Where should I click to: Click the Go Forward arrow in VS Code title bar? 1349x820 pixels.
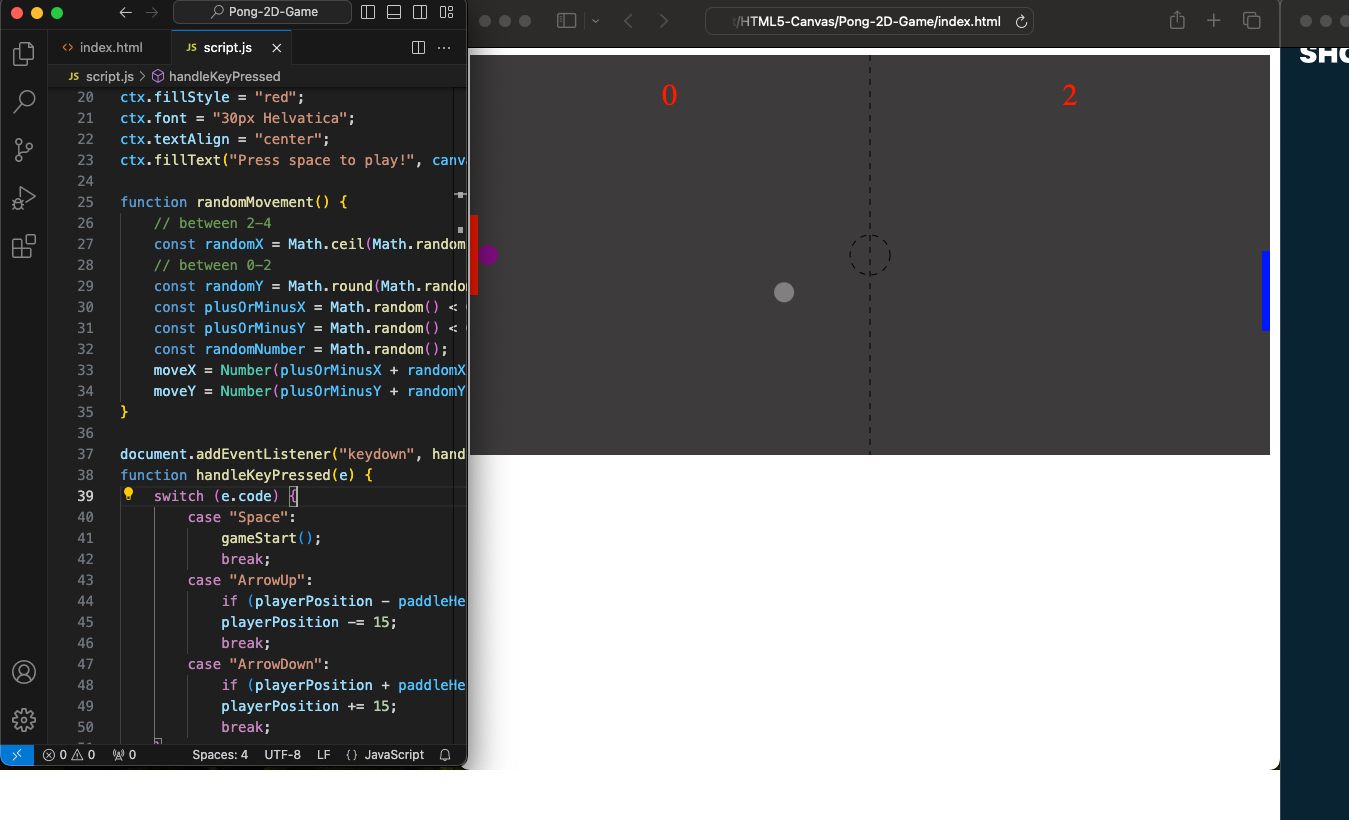152,13
